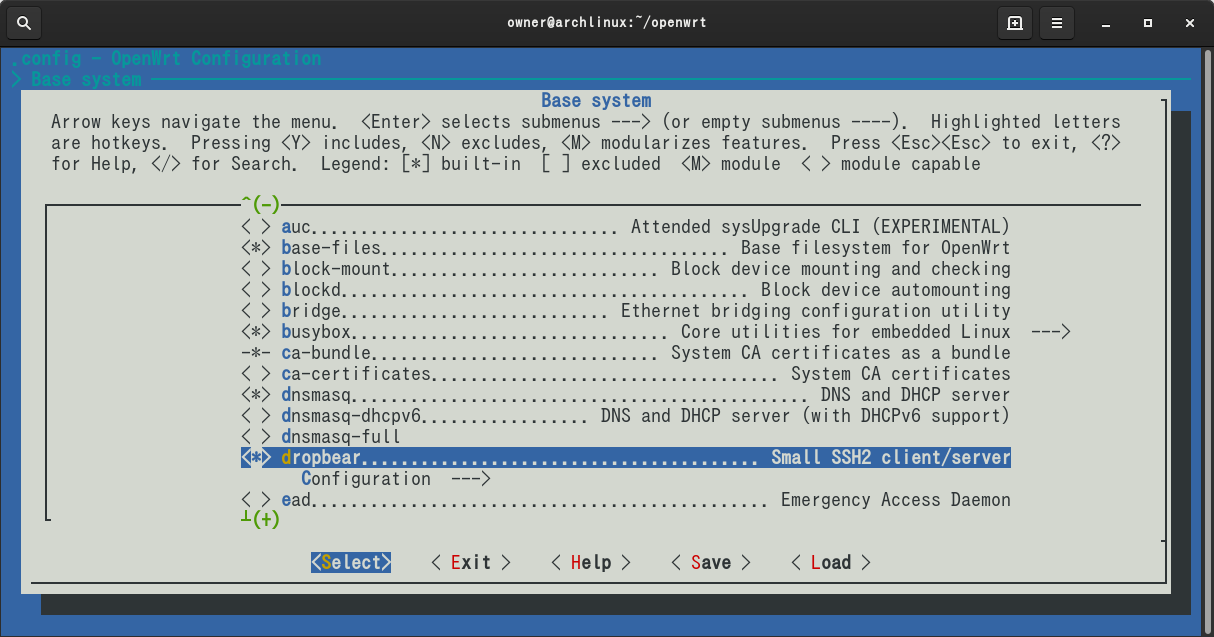Select the ca-certificates entry name
Viewport: 1214px width, 637px height.
coord(356,374)
